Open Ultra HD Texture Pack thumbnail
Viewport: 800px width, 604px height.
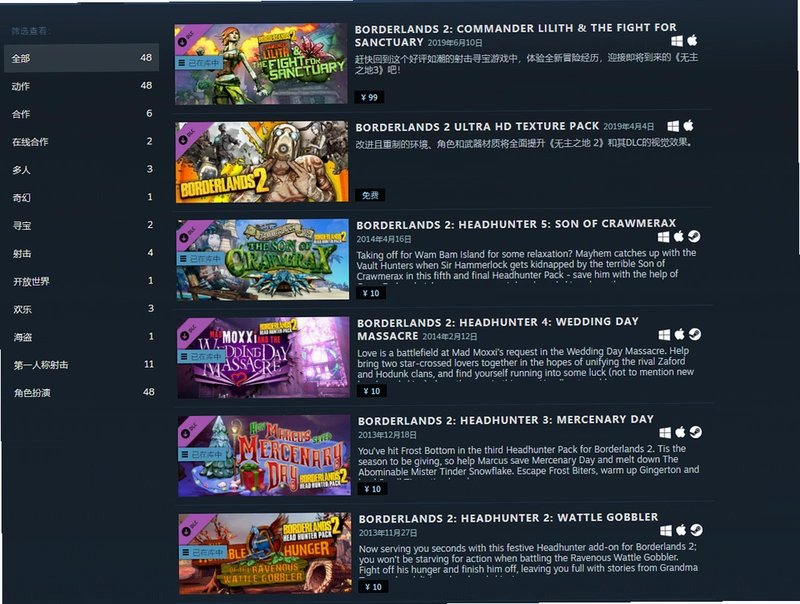tap(262, 162)
